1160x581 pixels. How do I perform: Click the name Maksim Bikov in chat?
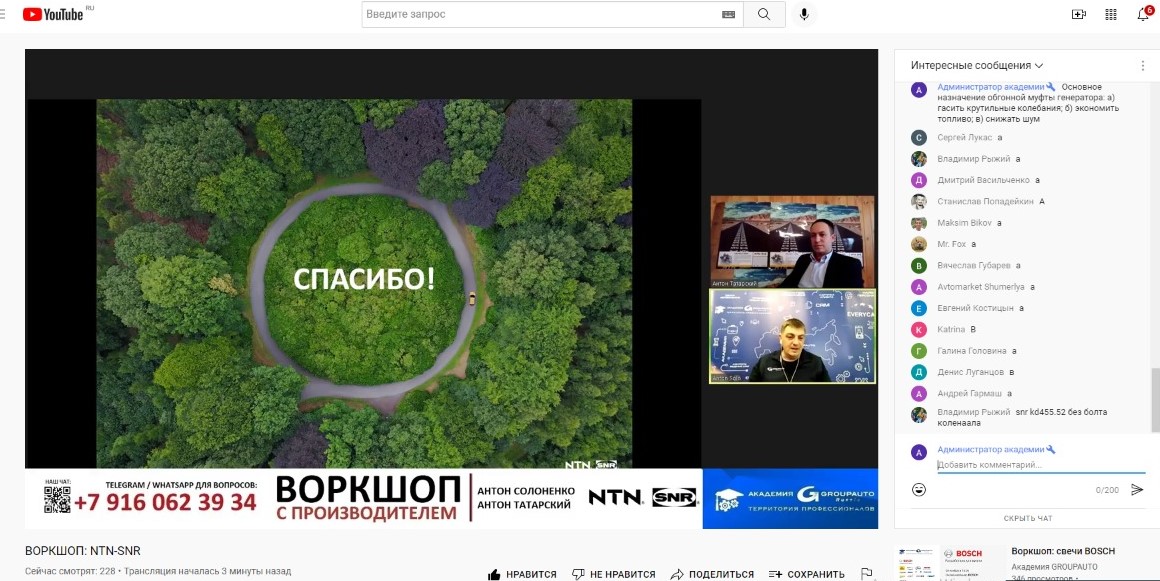[965, 223]
